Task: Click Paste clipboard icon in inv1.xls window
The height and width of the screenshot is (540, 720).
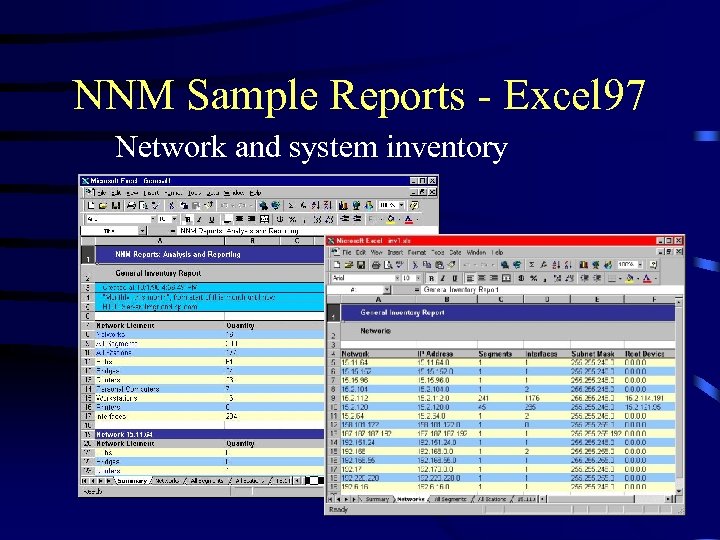Action: click(x=439, y=265)
